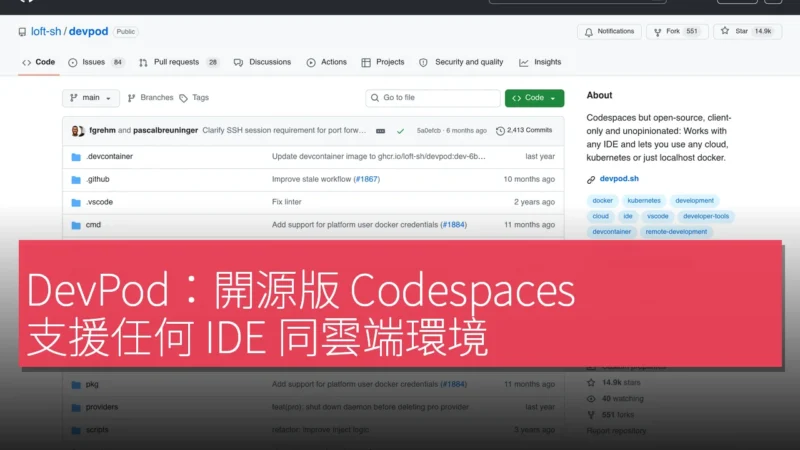This screenshot has width=800, height=450.
Task: Click the remote-development topic tag
Action: [676, 232]
